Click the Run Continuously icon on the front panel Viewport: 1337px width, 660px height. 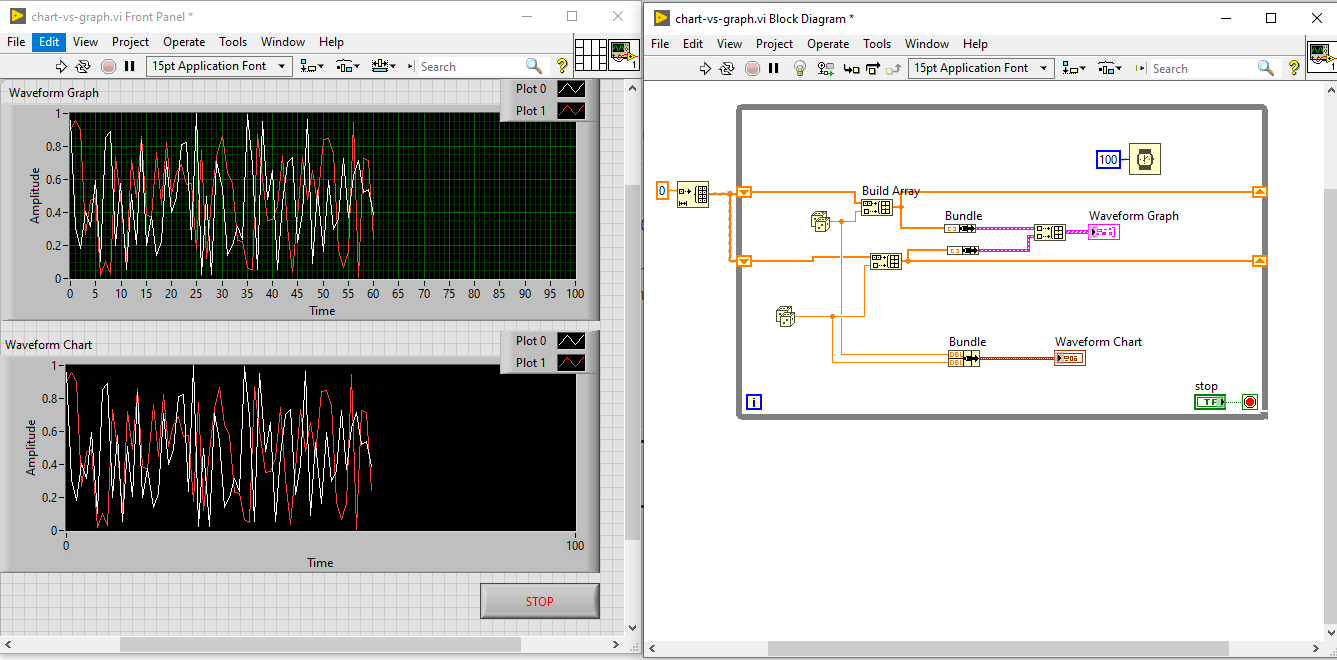(x=84, y=65)
